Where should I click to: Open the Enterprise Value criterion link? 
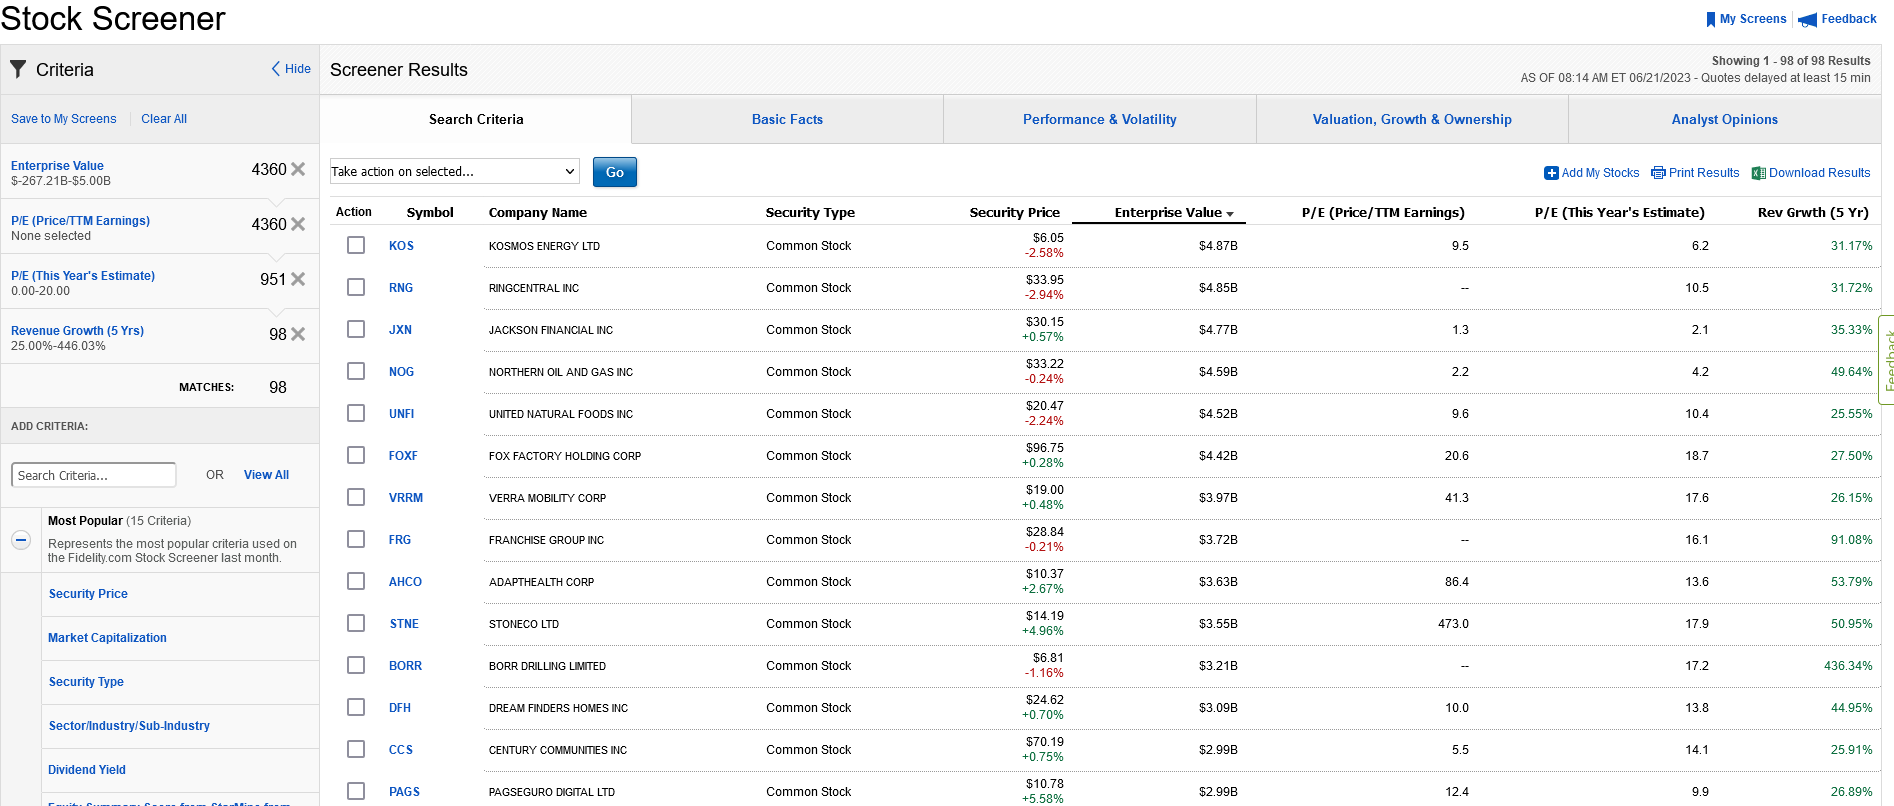click(57, 166)
